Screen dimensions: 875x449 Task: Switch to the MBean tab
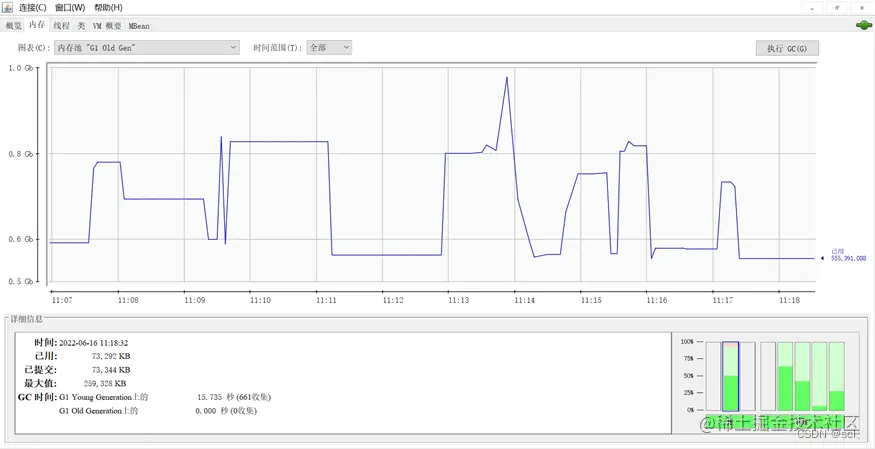click(x=139, y=26)
